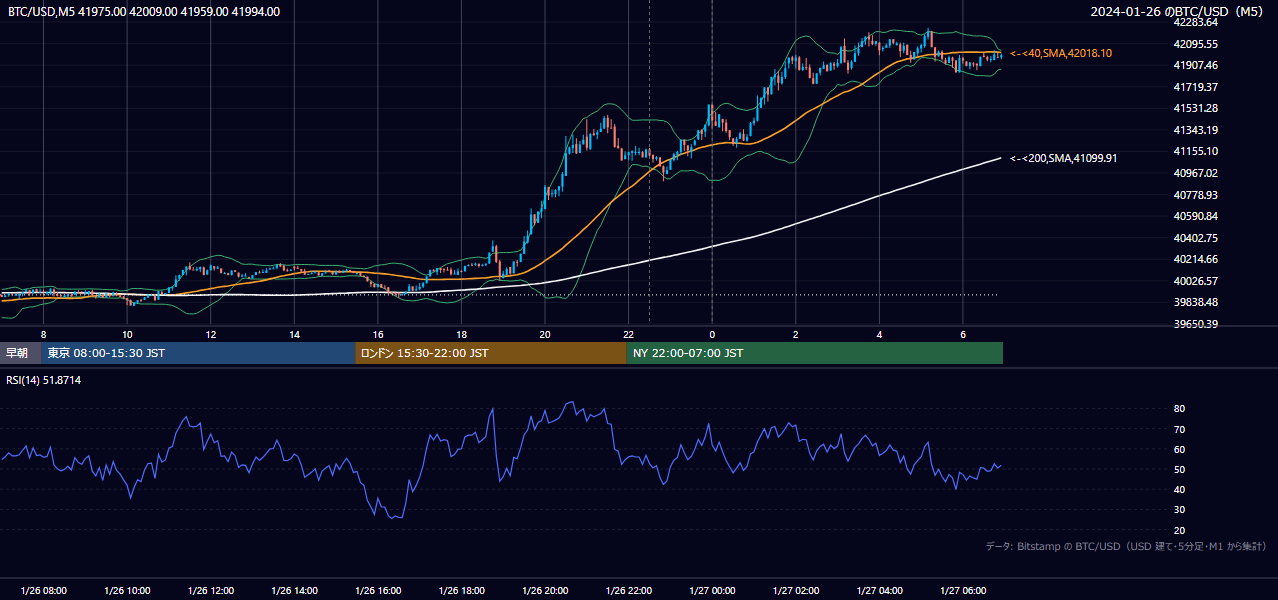Click hour 20 on price chart axis

click(545, 334)
